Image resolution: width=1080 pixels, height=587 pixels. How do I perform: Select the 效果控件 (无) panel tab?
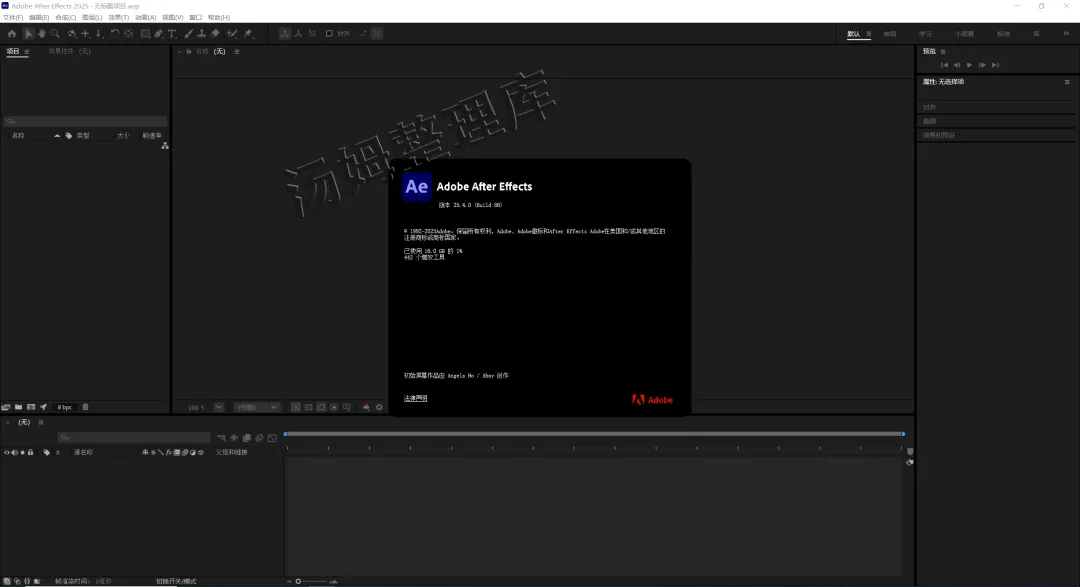click(x=70, y=52)
